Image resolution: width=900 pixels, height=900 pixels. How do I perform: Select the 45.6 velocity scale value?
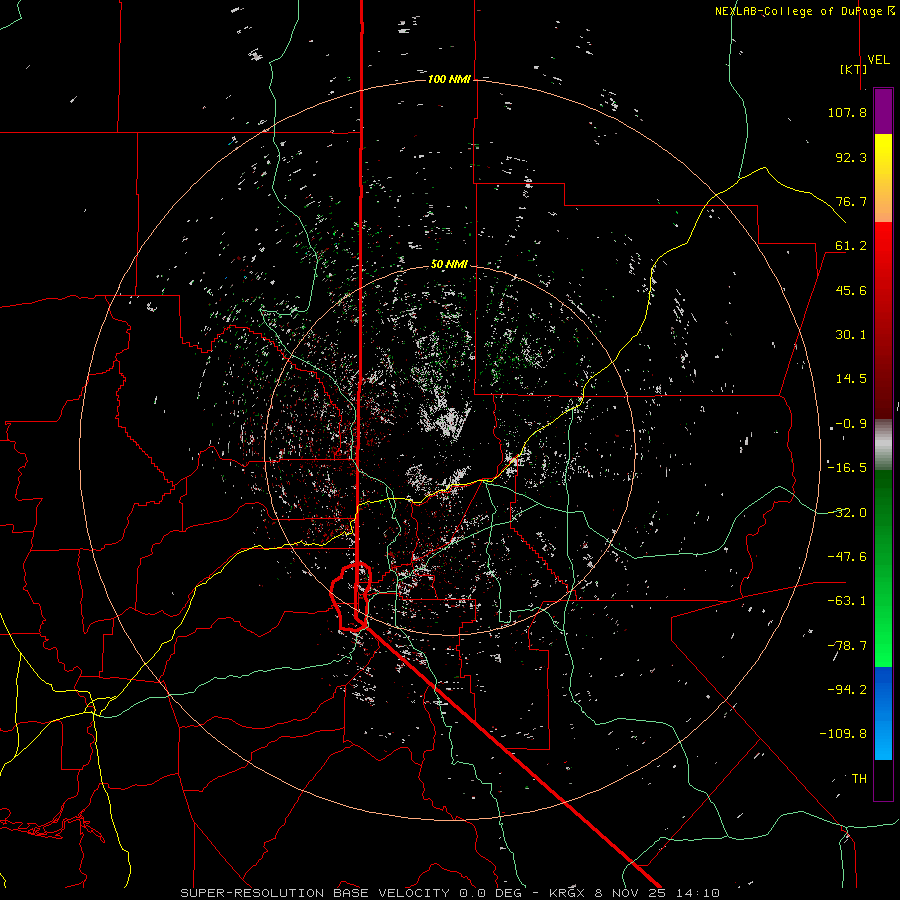pyautogui.click(x=851, y=290)
